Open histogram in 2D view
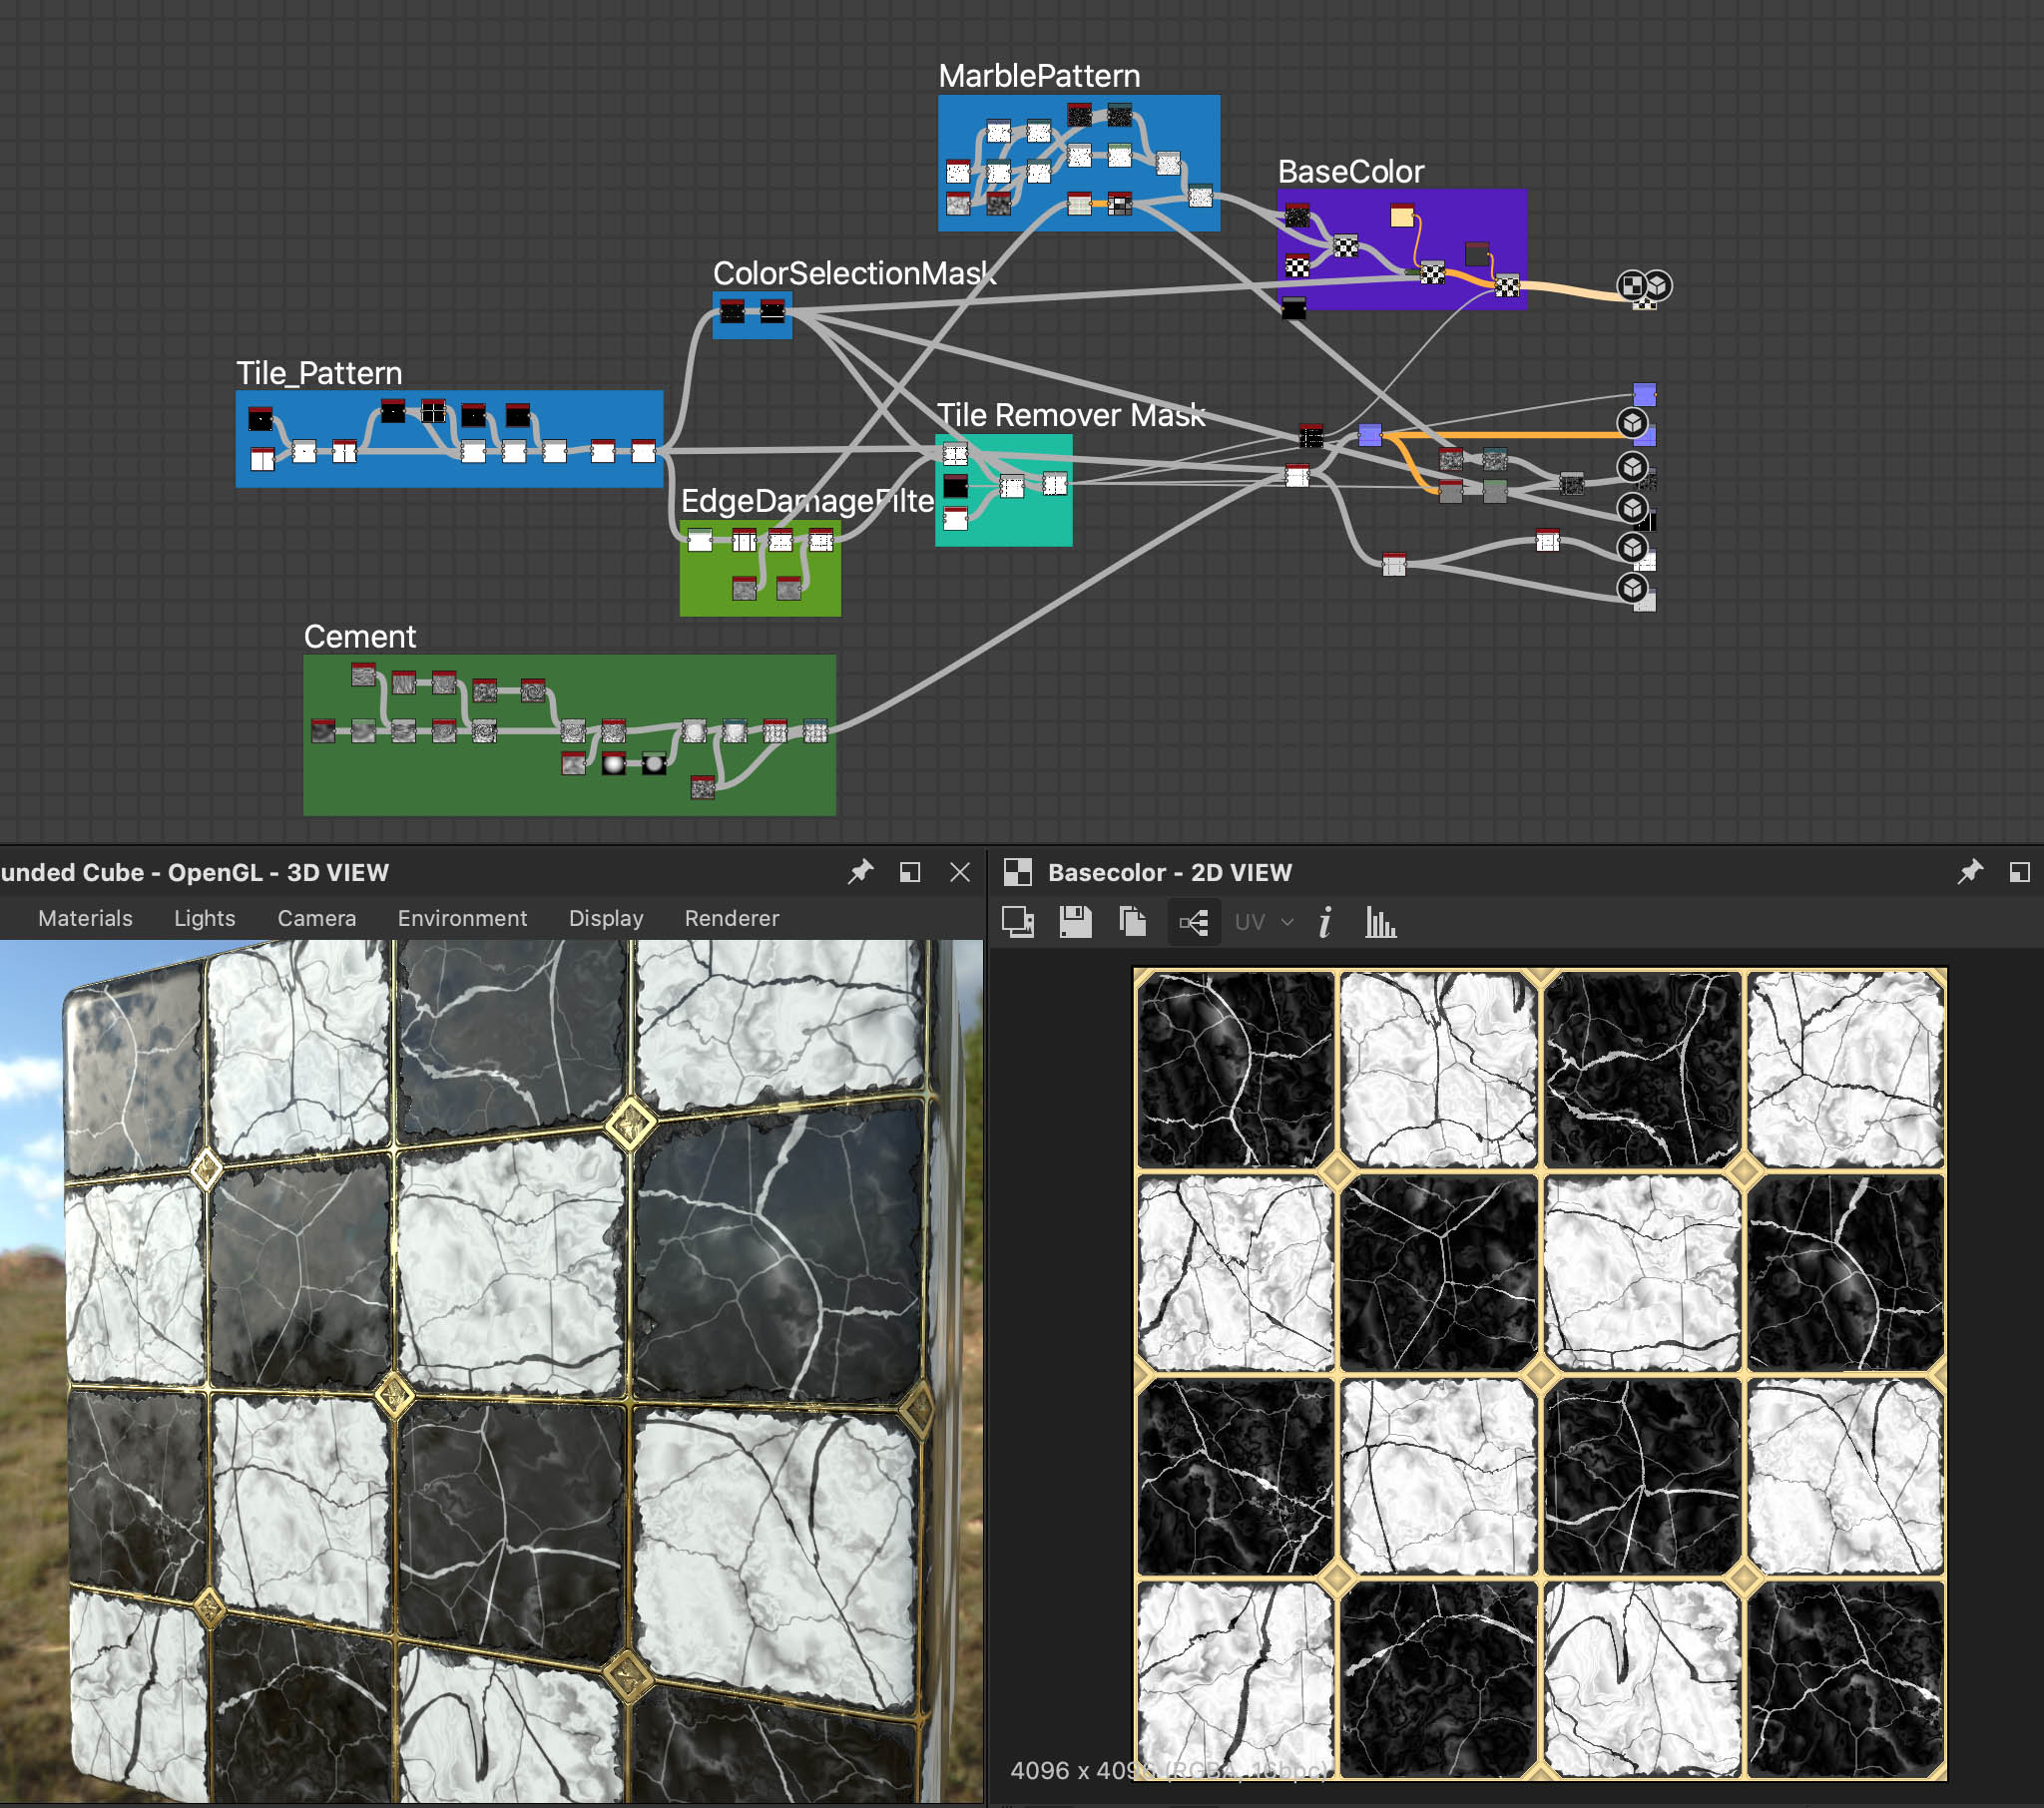This screenshot has height=1808, width=2044. 1380,921
